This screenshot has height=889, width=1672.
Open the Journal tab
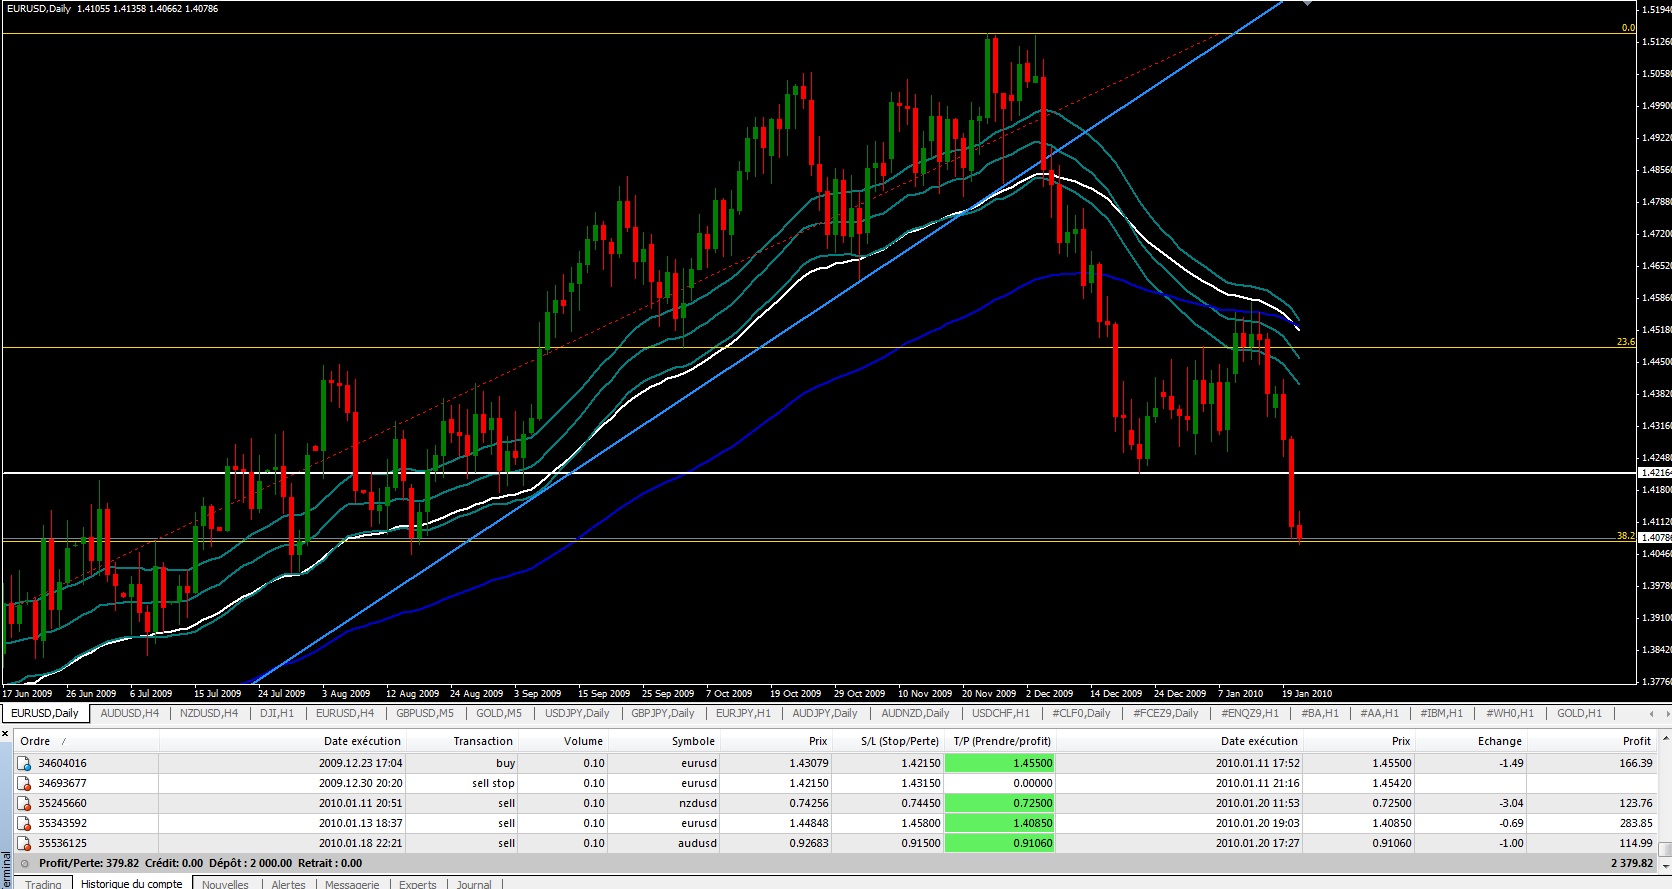coord(474,884)
